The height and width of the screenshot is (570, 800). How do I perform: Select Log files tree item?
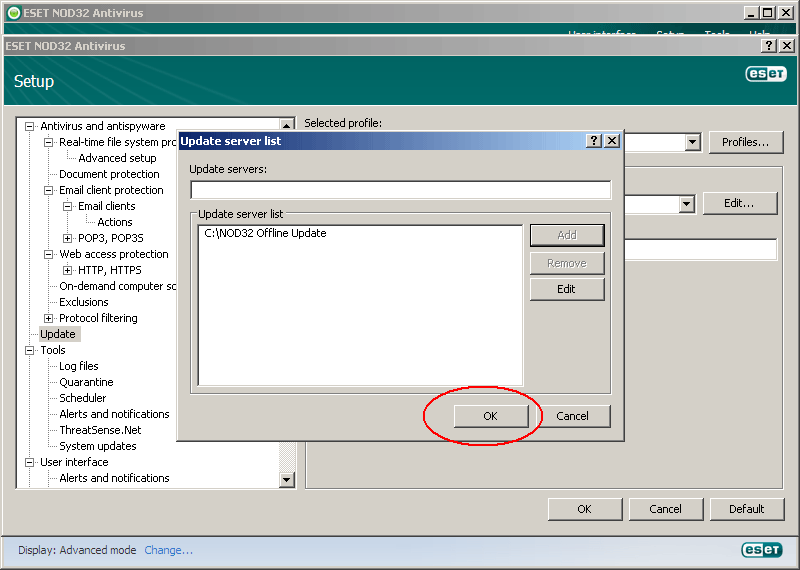tap(79, 366)
